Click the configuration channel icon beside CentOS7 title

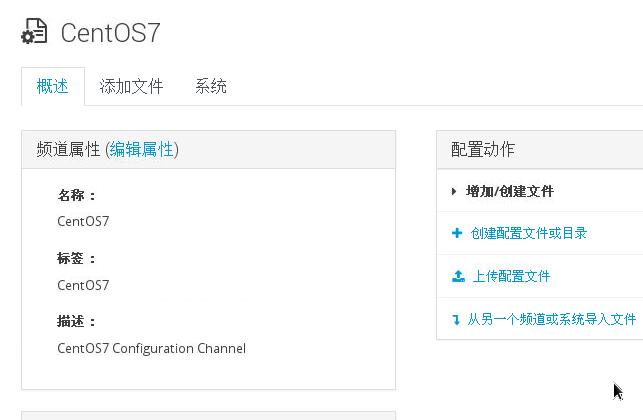point(34,31)
